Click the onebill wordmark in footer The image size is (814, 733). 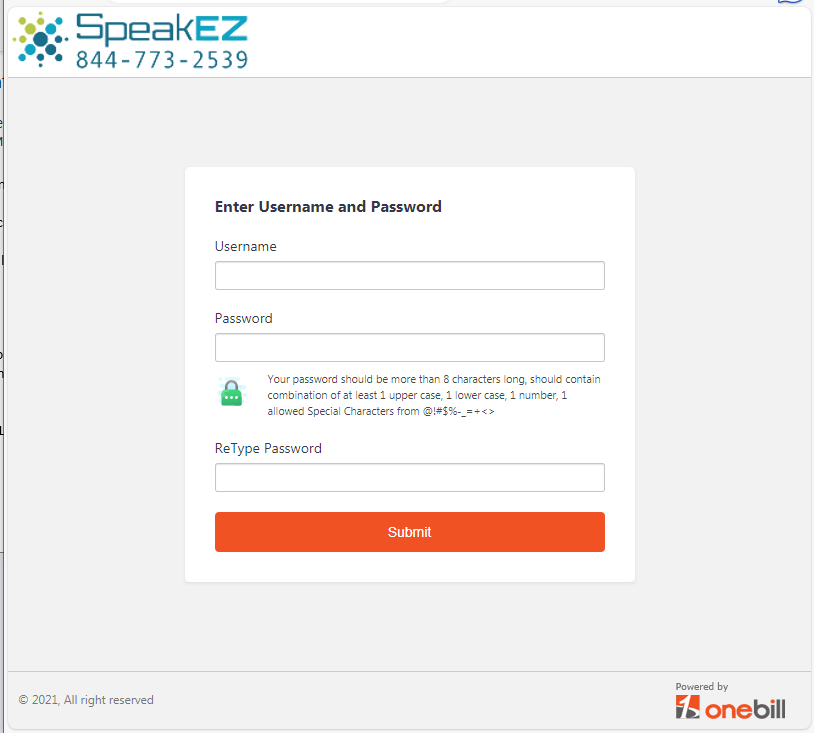(745, 709)
